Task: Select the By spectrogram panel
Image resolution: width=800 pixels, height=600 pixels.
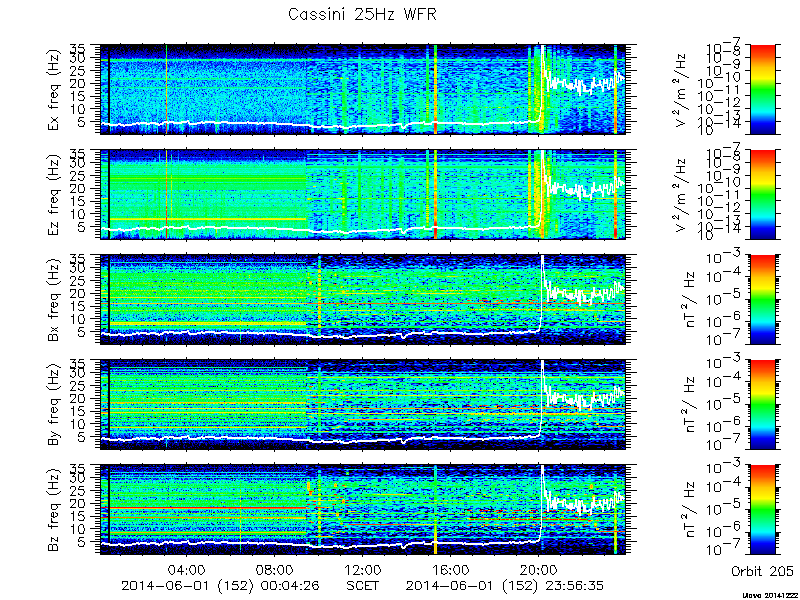Action: 362,405
